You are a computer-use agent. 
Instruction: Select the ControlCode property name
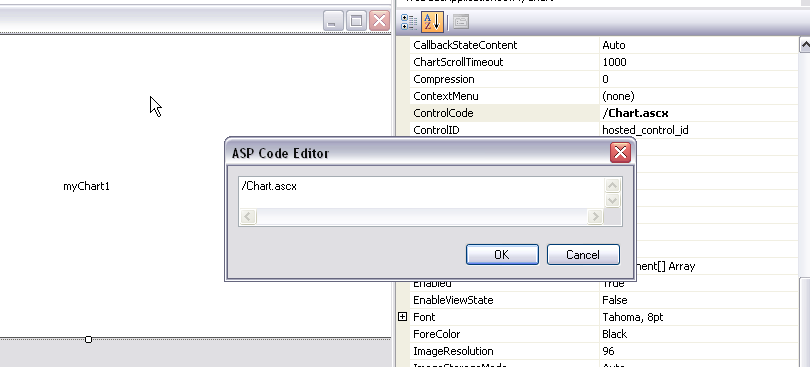[x=443, y=113]
